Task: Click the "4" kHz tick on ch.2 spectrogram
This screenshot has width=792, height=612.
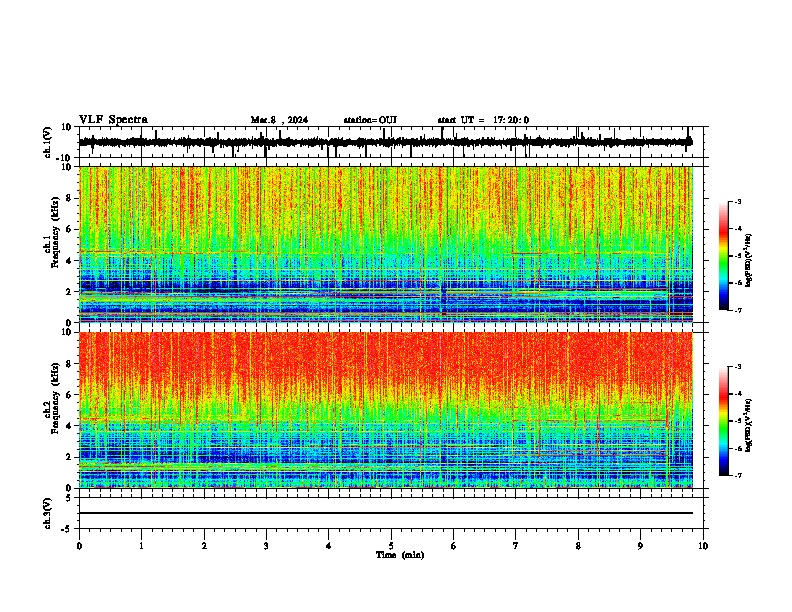Action: [70, 426]
